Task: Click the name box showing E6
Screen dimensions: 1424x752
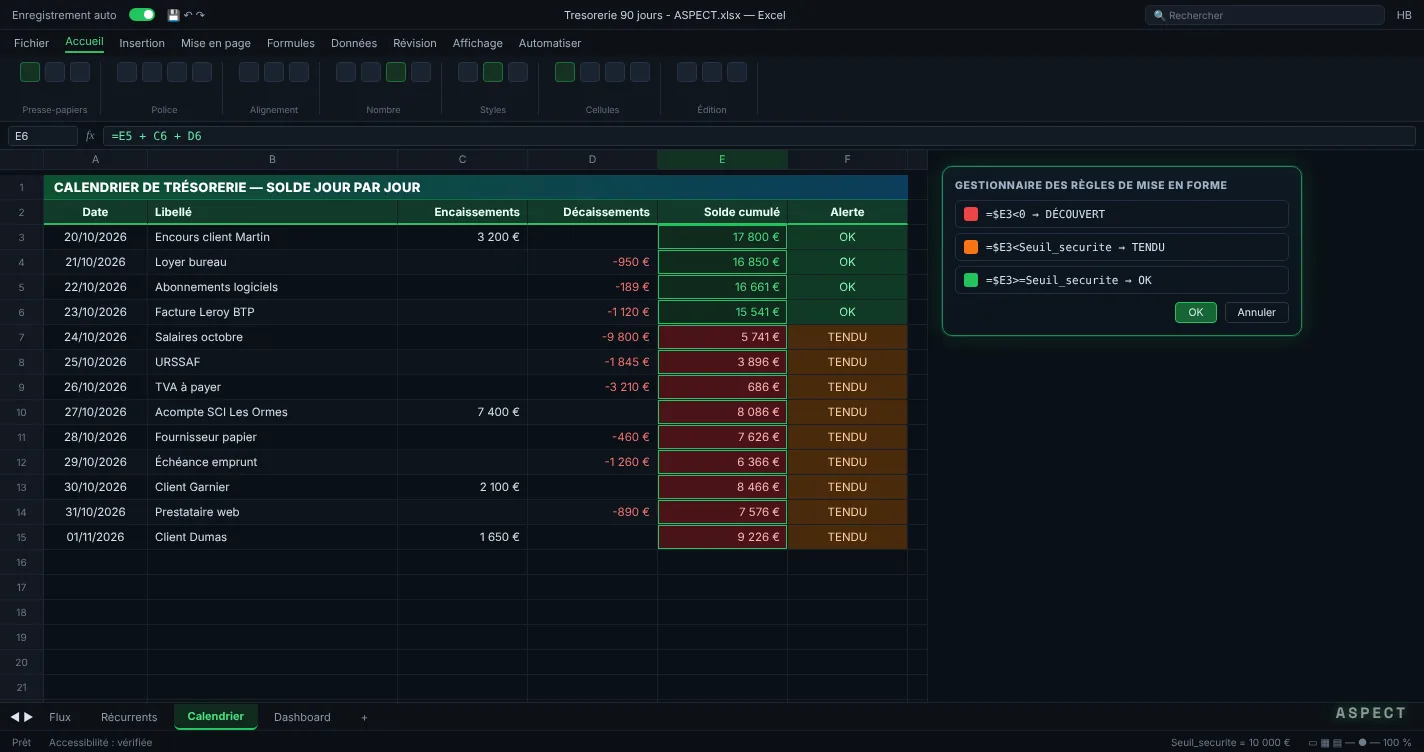Action: 43,136
